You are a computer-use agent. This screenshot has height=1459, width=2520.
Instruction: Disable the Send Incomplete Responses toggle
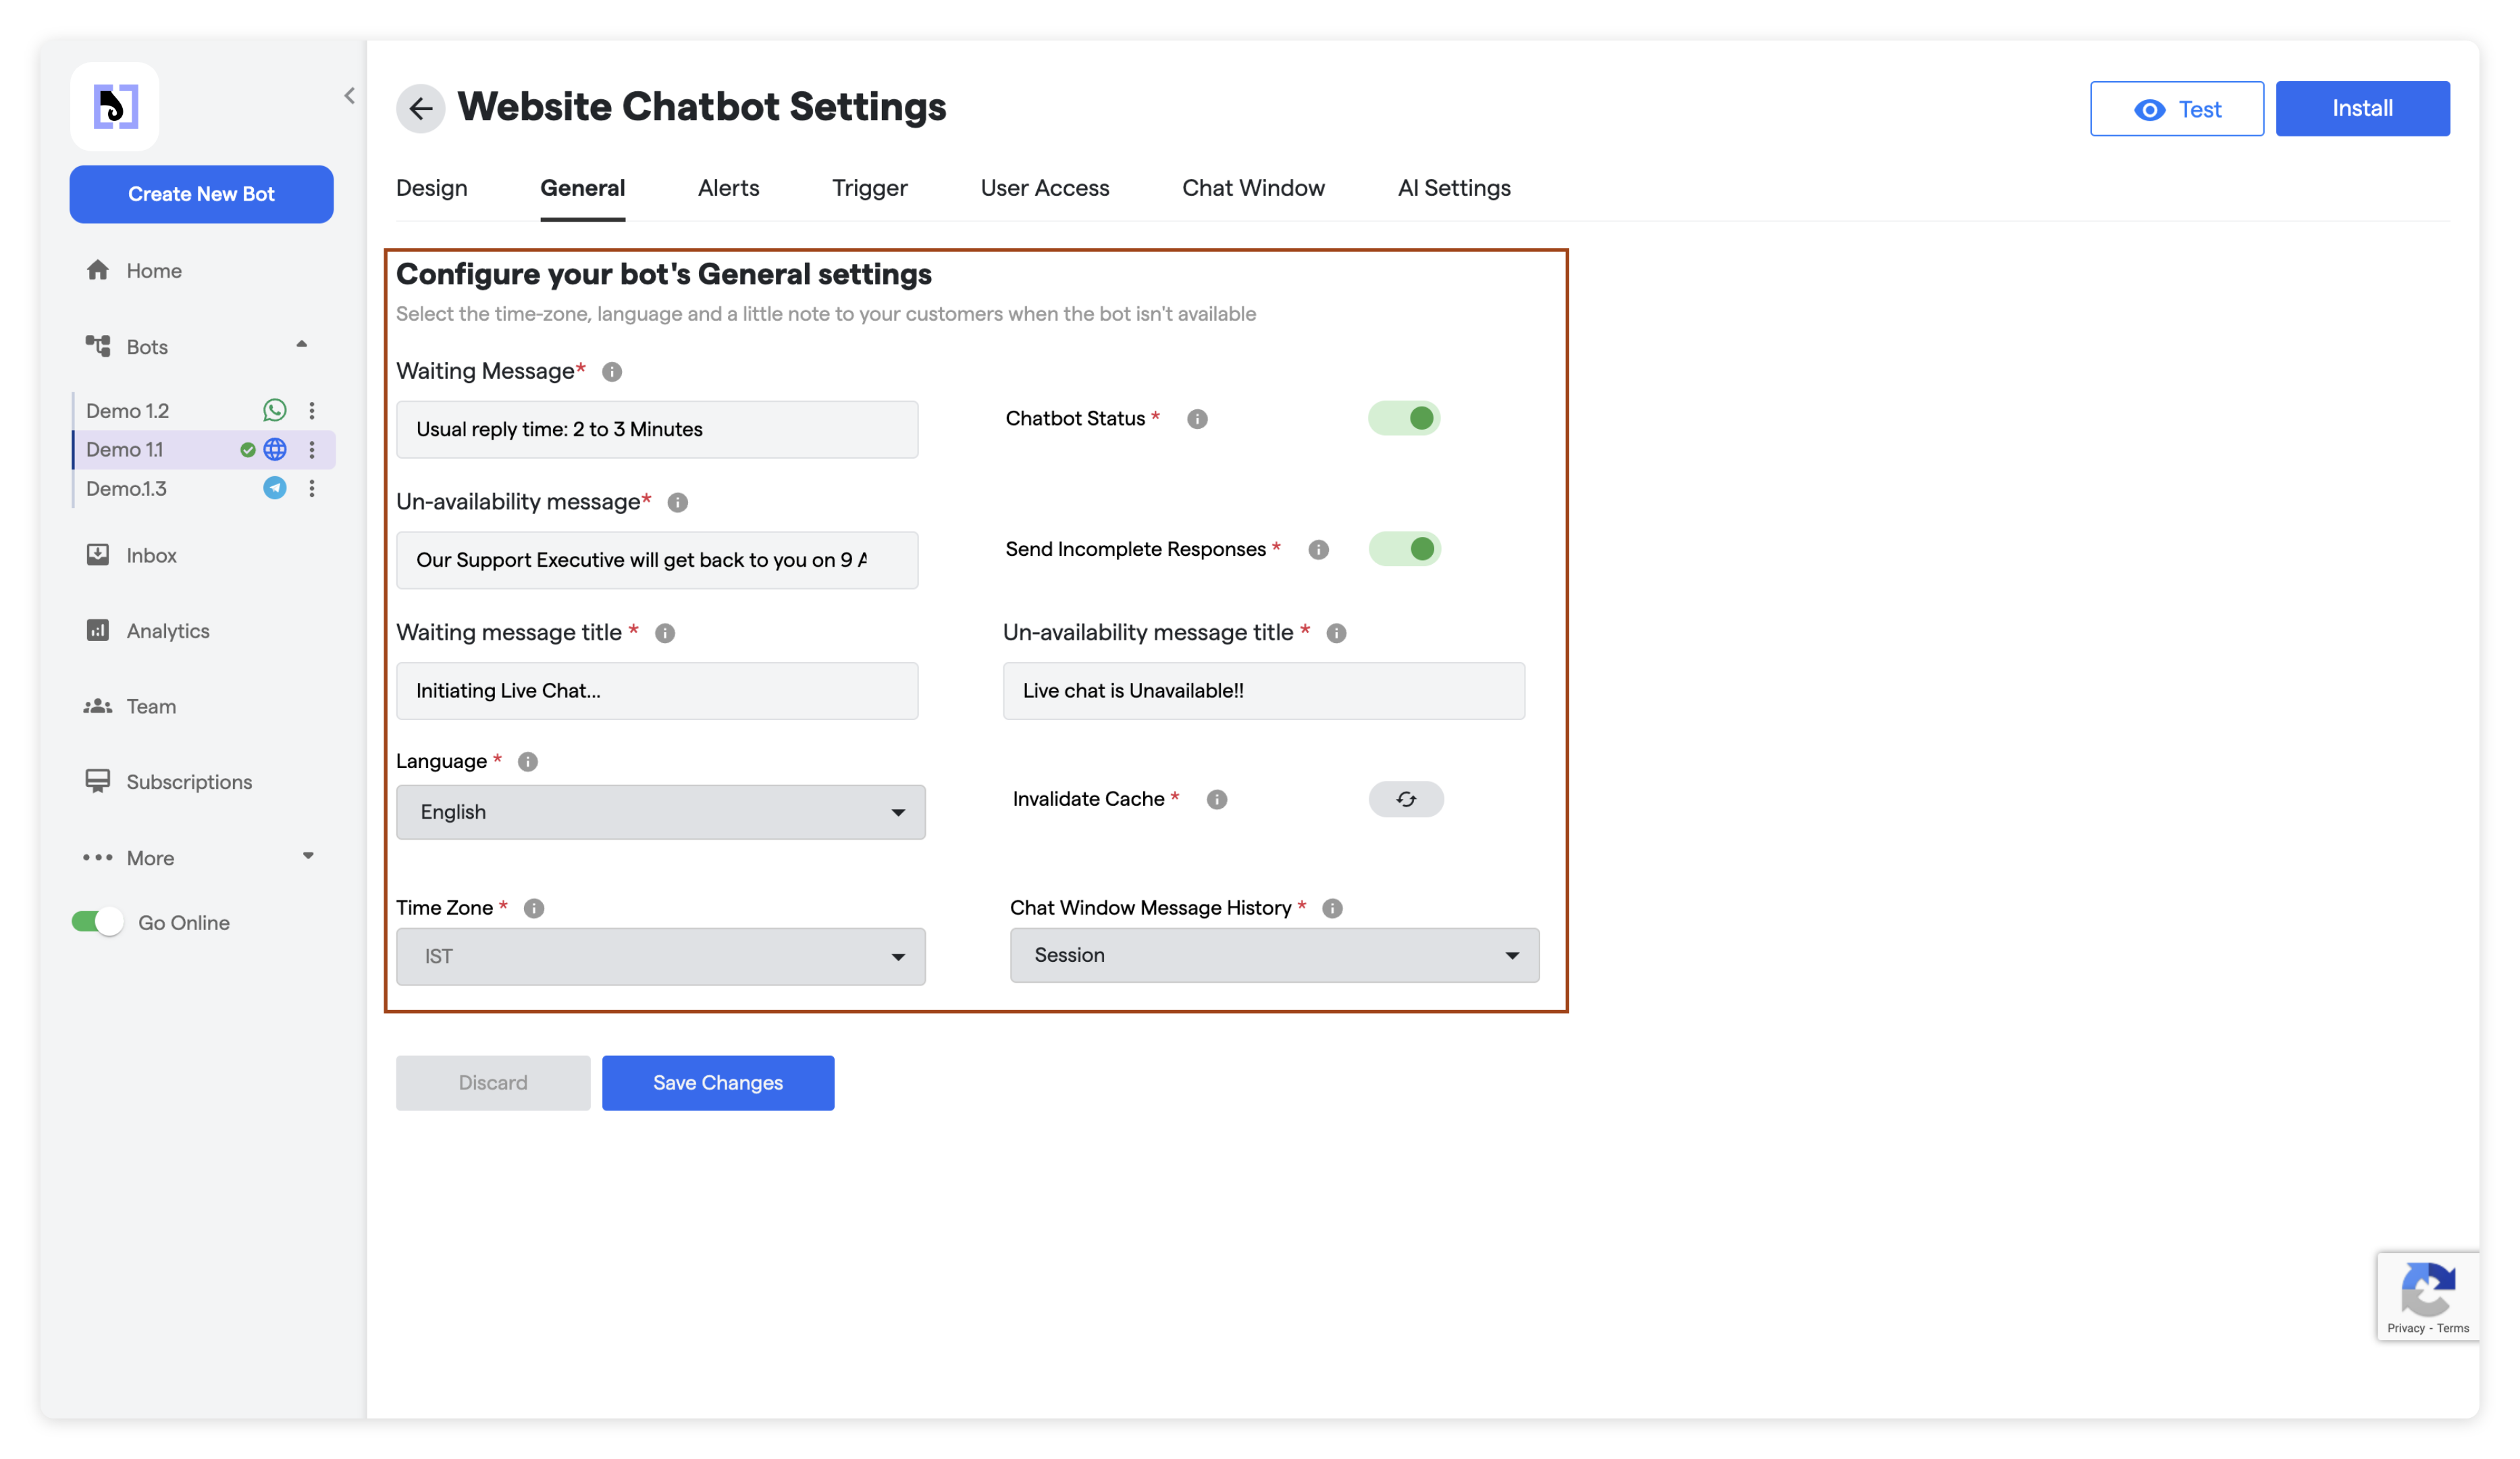pos(1404,549)
